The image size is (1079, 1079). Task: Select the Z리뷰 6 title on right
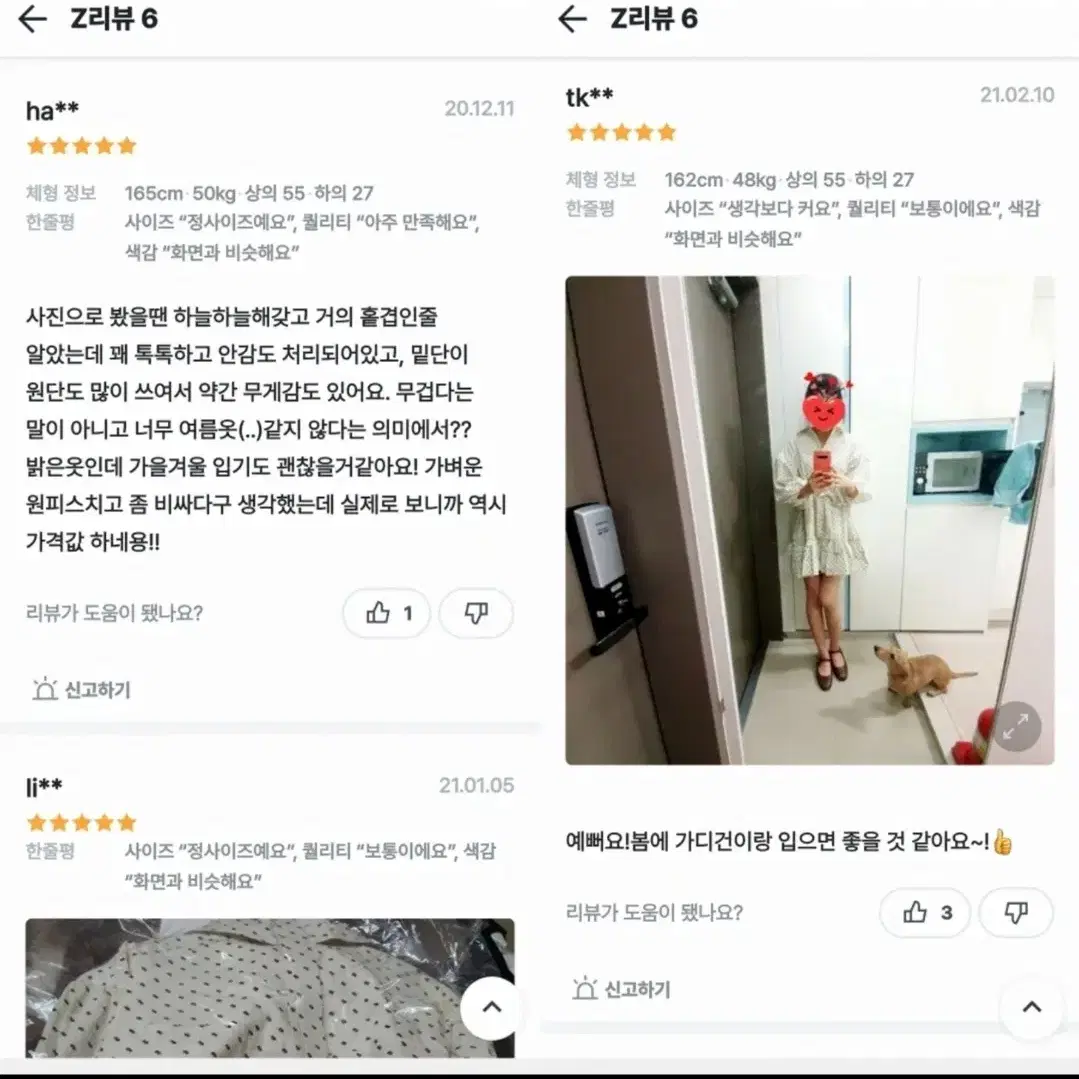click(654, 19)
